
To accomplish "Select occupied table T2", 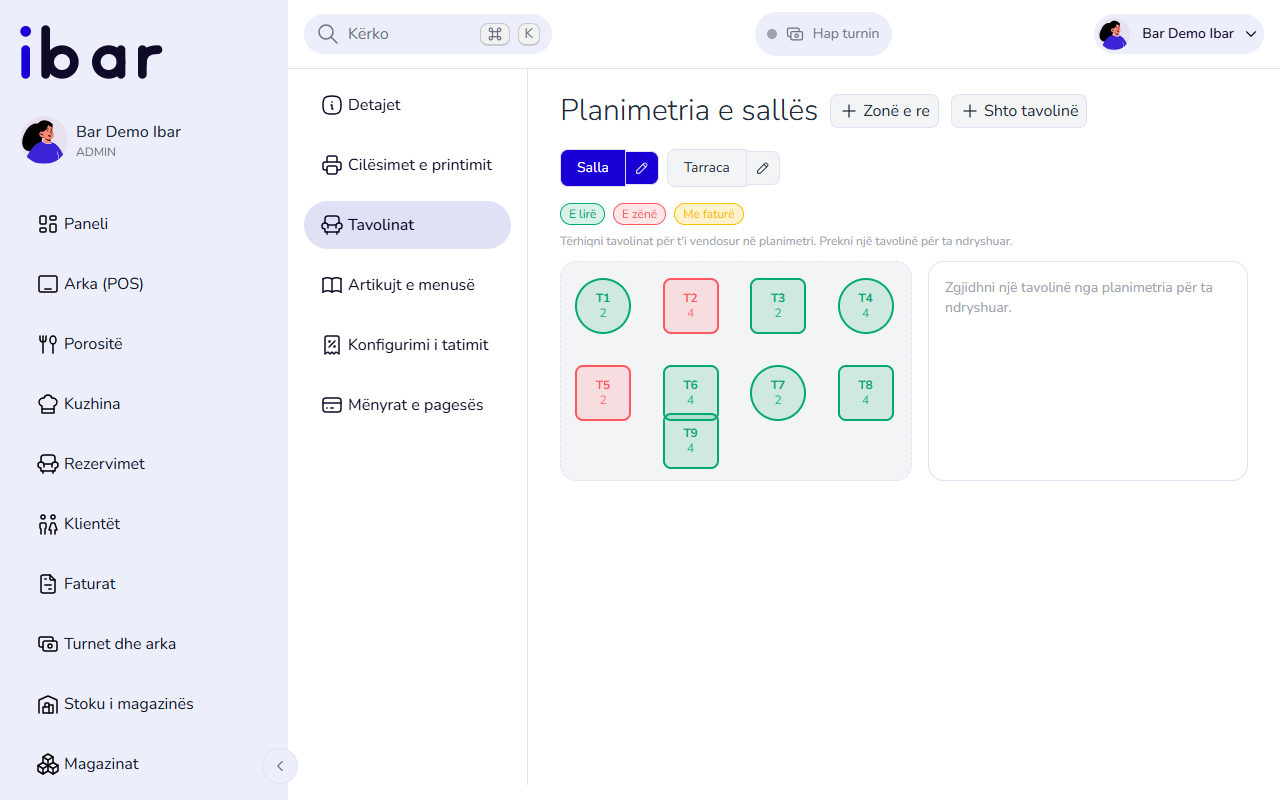I will (691, 306).
